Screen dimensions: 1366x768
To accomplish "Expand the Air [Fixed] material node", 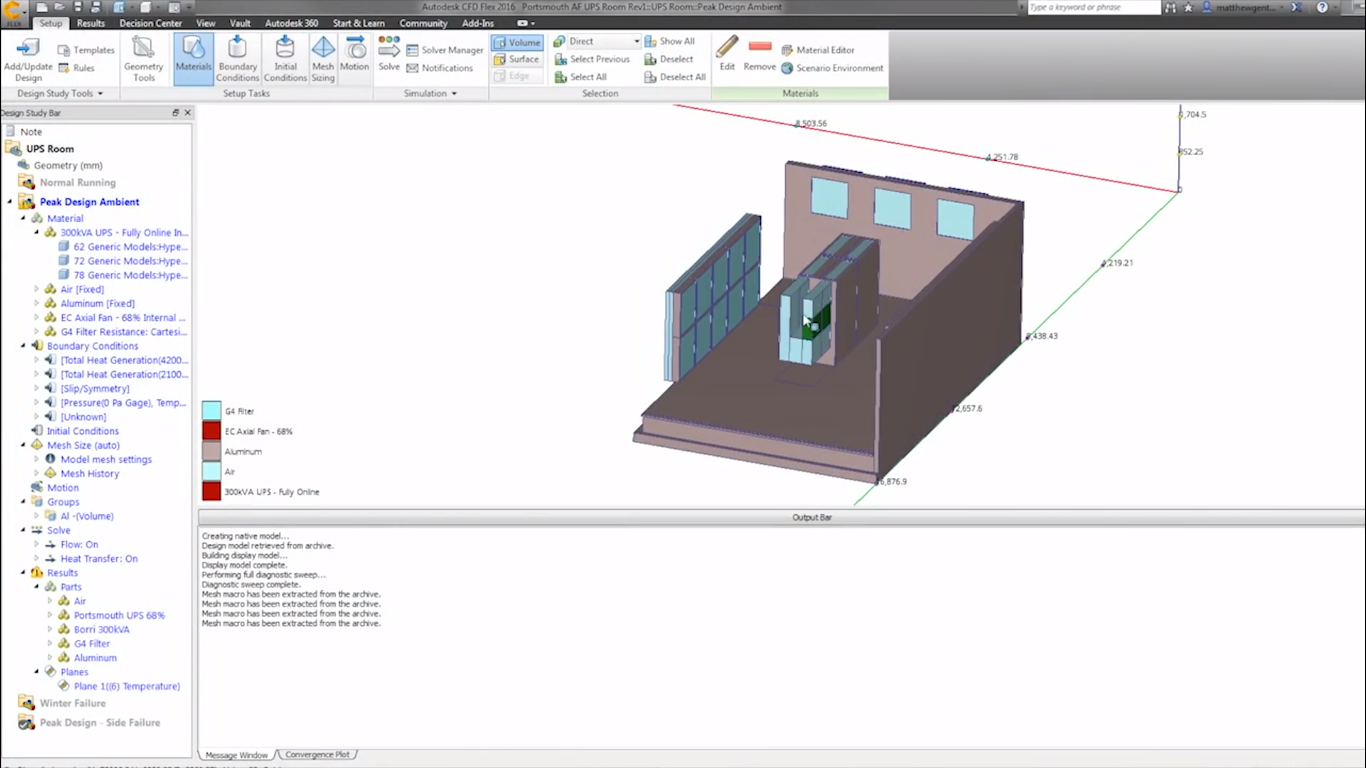I will click(37, 289).
